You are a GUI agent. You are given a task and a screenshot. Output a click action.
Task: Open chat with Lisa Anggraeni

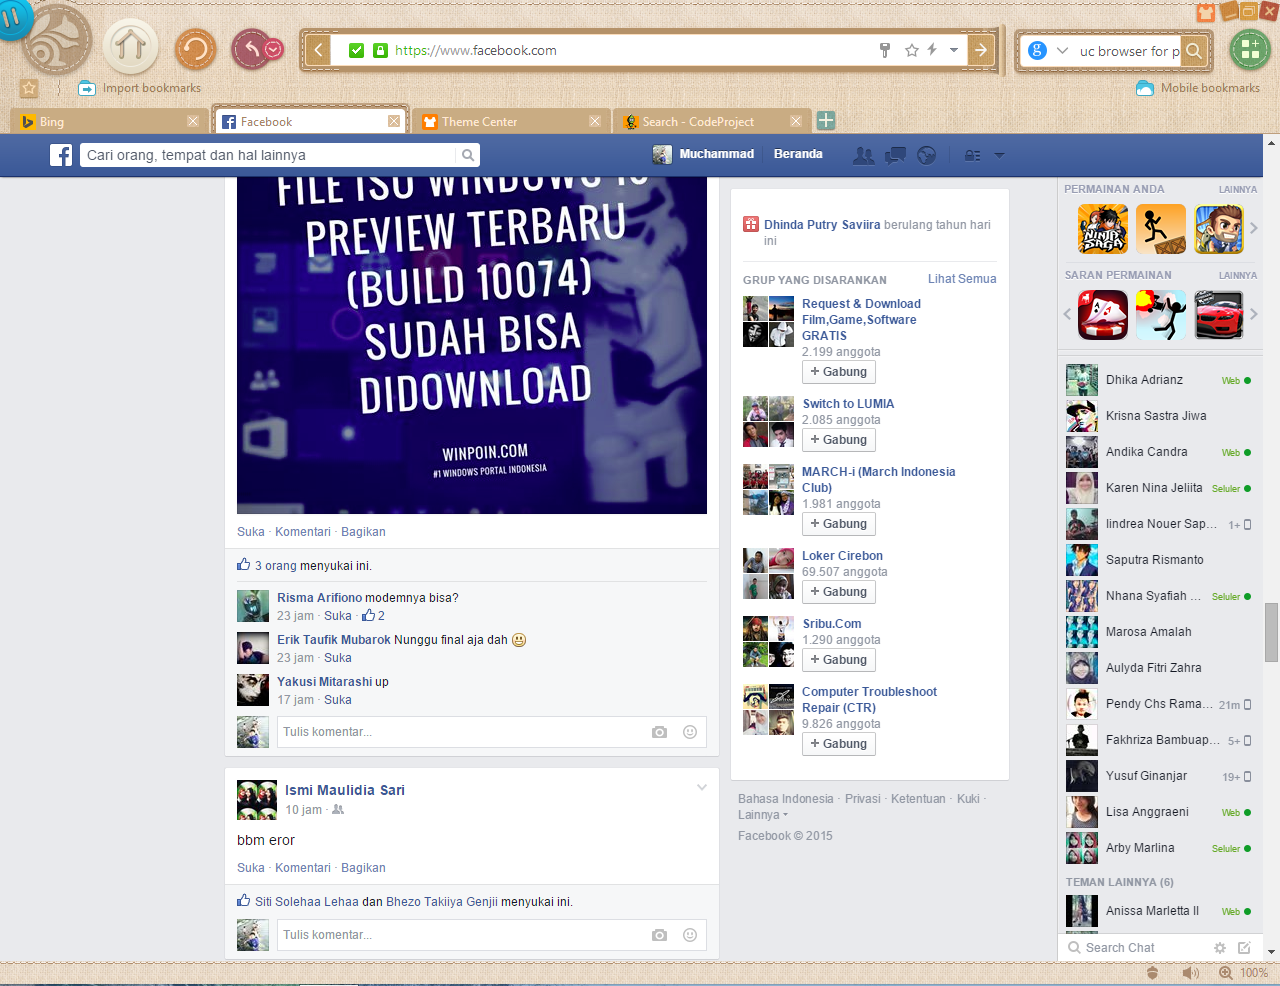pos(1158,812)
